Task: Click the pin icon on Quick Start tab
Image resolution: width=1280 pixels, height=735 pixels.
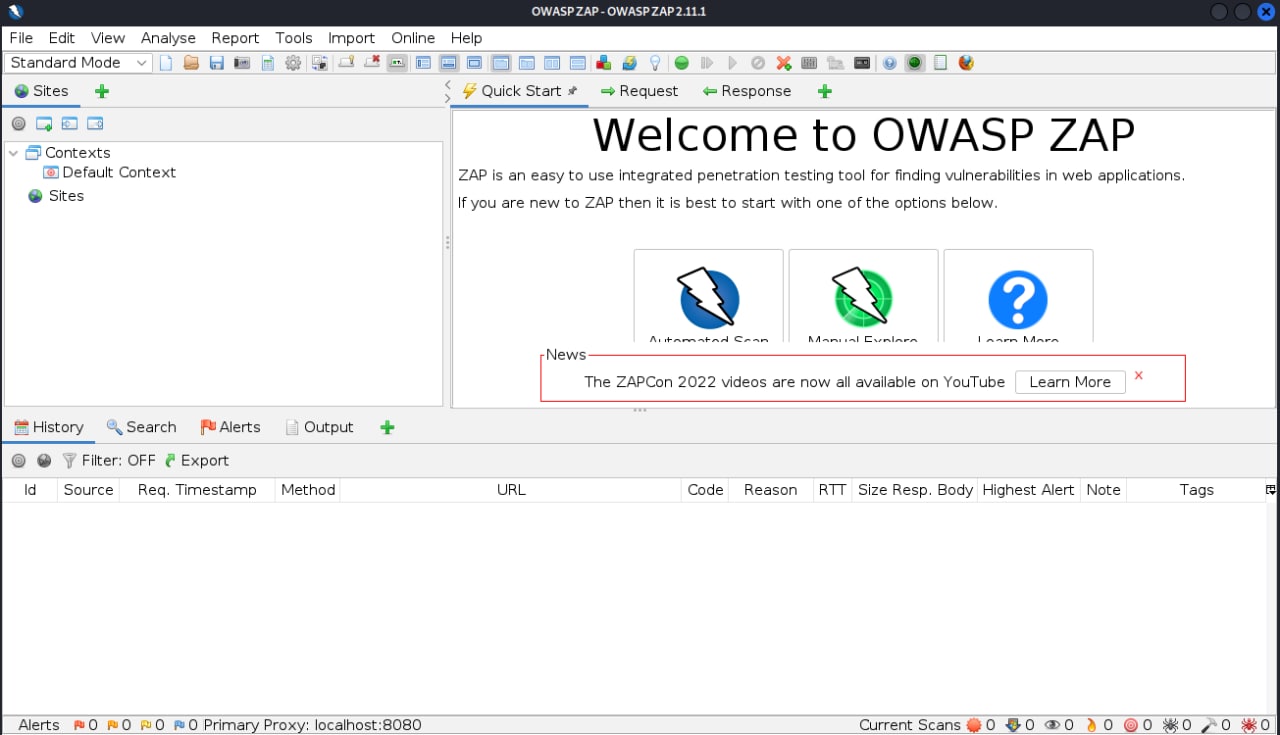Action: 573,91
